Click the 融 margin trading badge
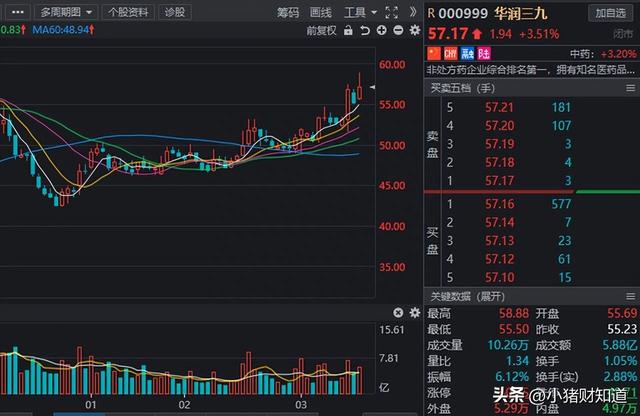Viewport: 640px width, 416px height. [467, 53]
